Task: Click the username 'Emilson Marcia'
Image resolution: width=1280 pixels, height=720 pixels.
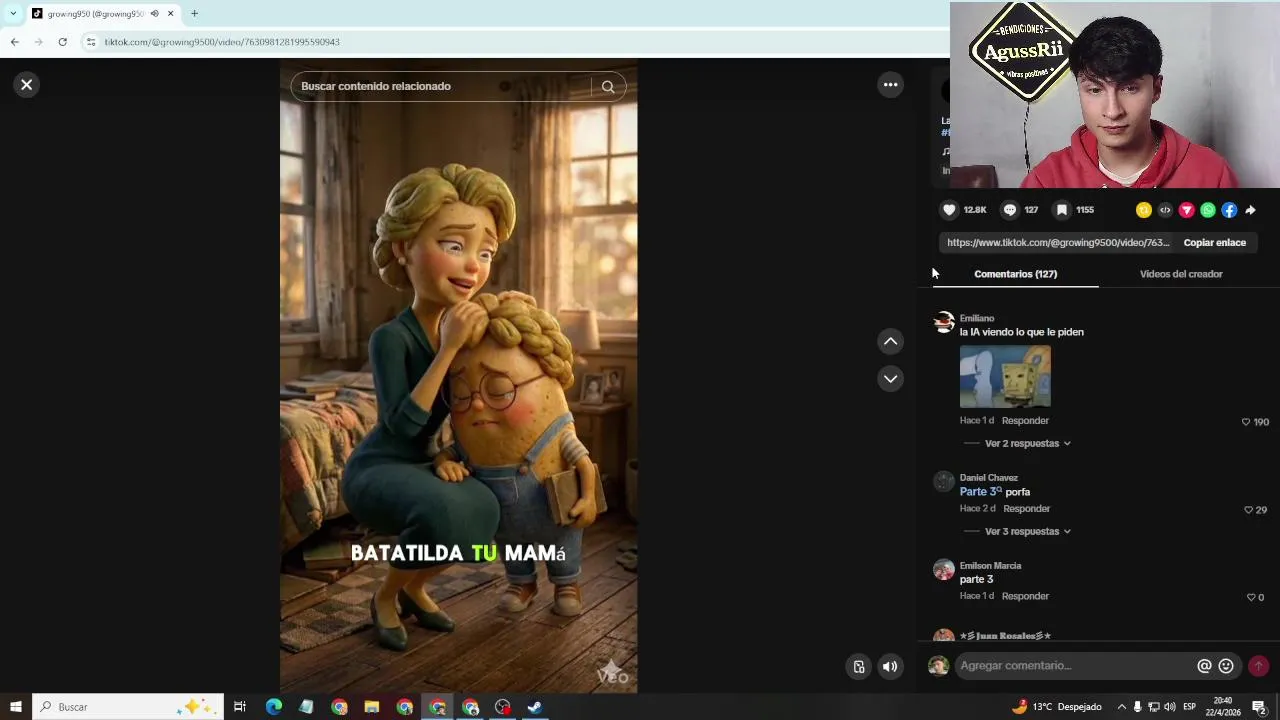Action: click(x=990, y=566)
